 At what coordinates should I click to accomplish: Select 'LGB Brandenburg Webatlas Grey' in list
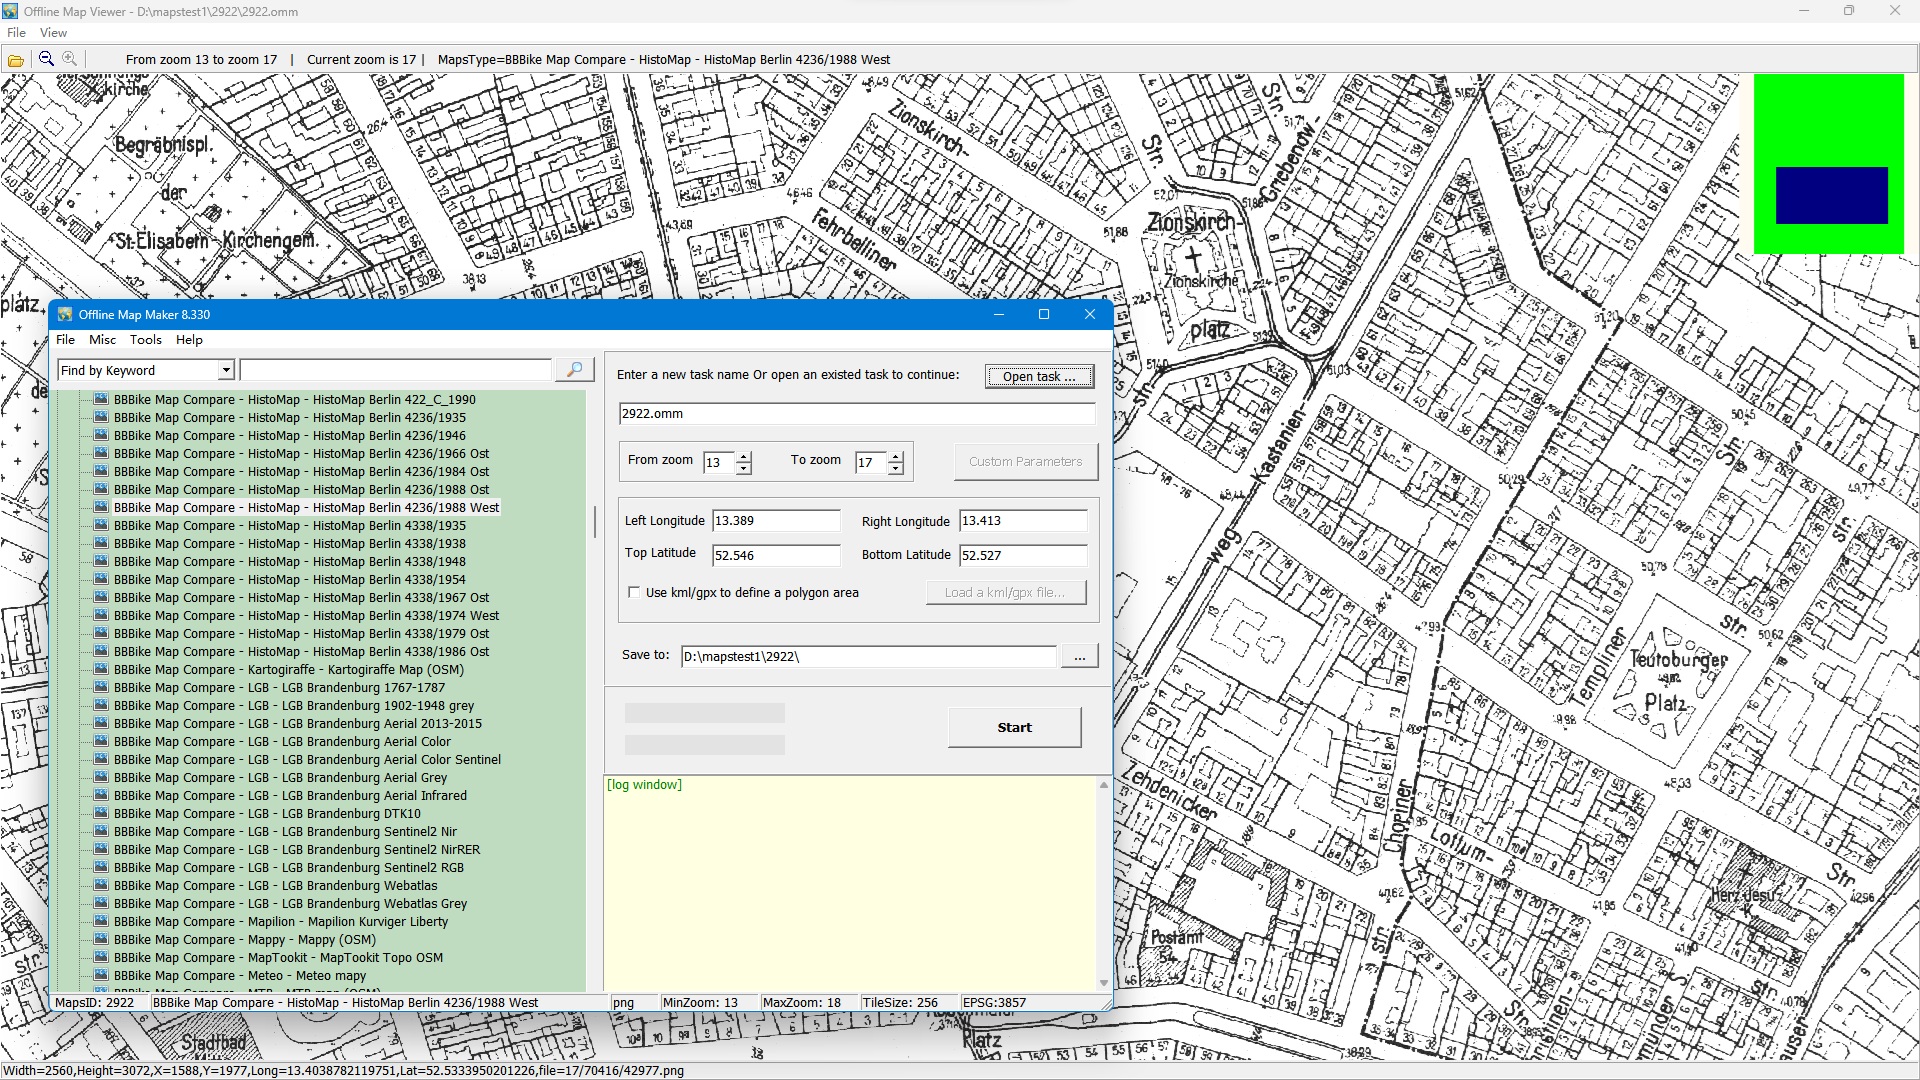(290, 903)
